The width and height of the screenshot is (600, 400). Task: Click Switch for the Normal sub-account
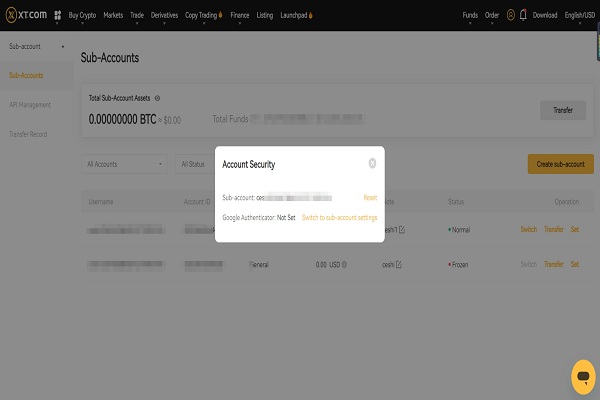(x=528, y=229)
